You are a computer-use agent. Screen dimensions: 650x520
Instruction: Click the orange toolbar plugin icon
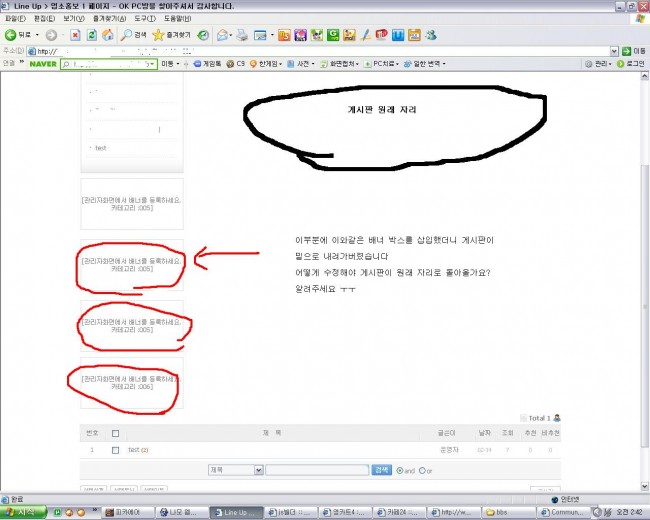284,35
